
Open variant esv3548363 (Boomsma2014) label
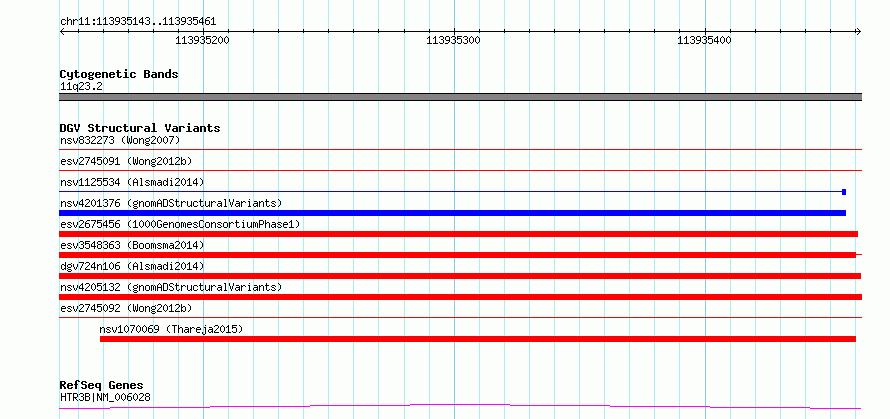point(132,245)
